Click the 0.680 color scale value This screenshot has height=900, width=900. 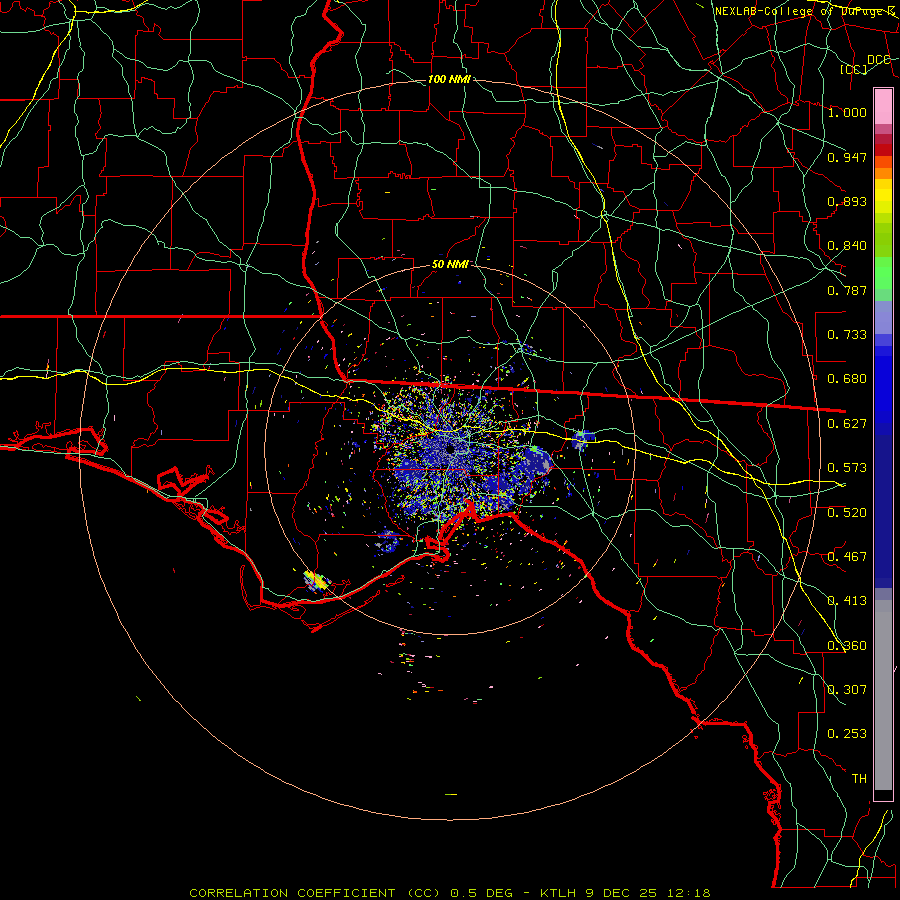[847, 379]
